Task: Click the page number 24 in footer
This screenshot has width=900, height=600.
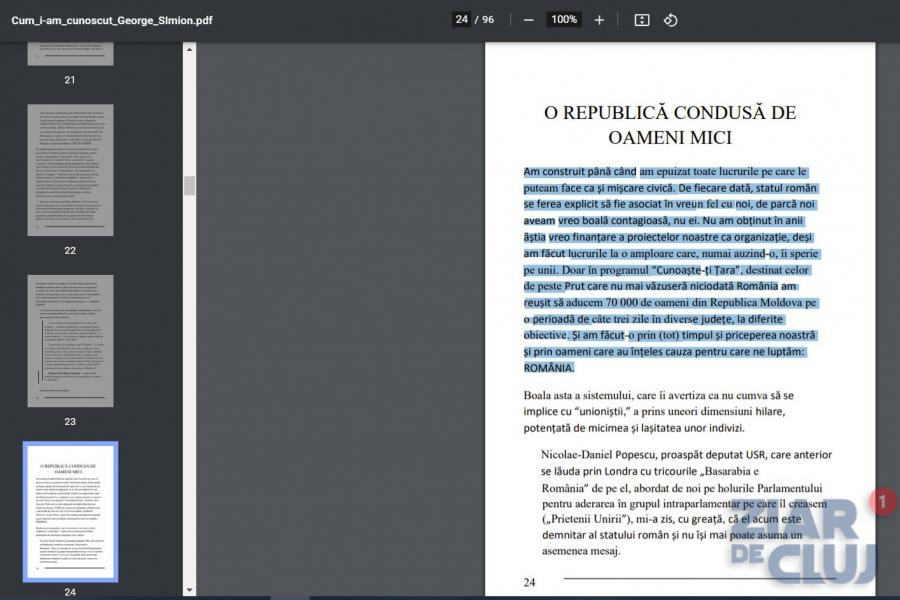Action: [x=529, y=582]
